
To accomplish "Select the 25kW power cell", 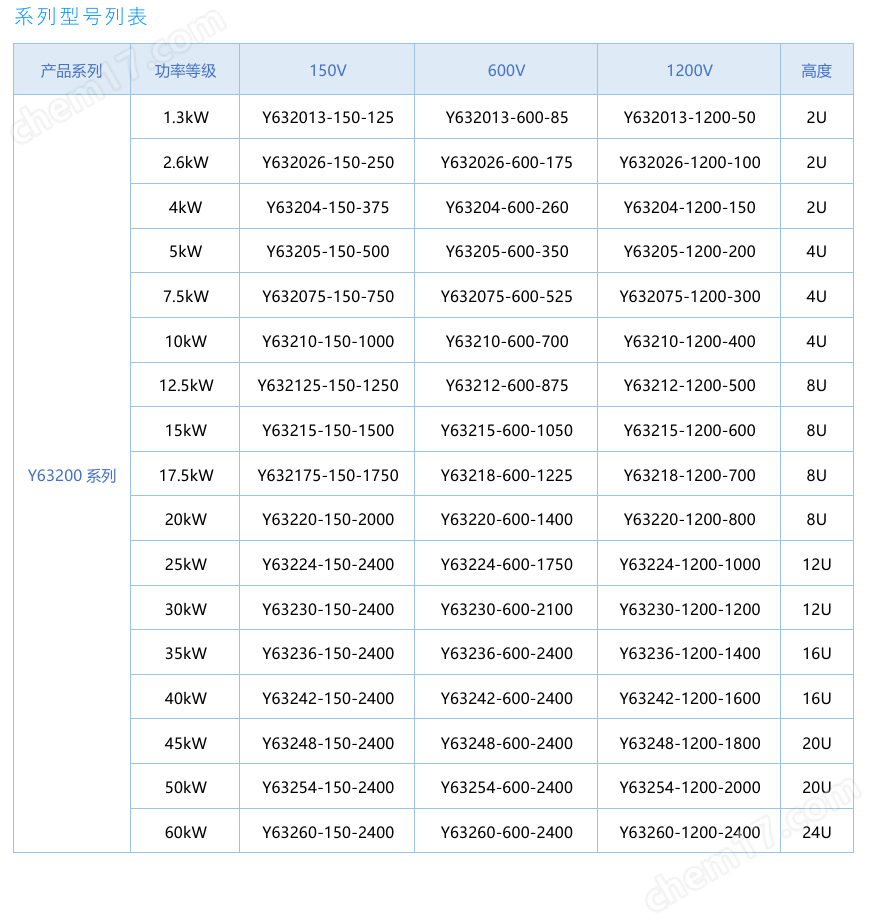I will 185,564.
